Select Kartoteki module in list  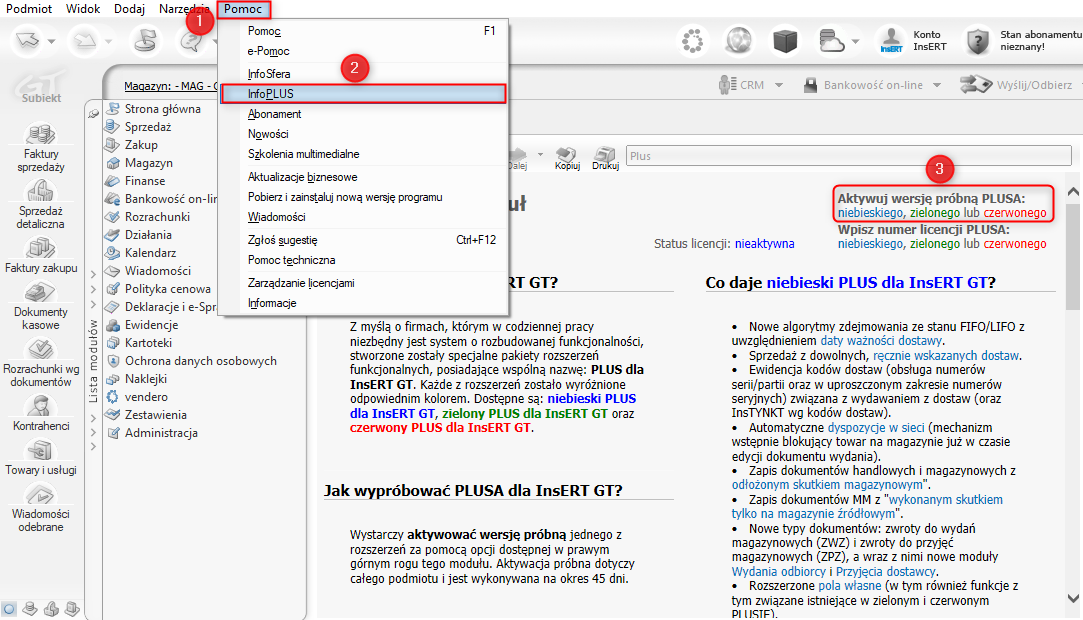(x=148, y=342)
